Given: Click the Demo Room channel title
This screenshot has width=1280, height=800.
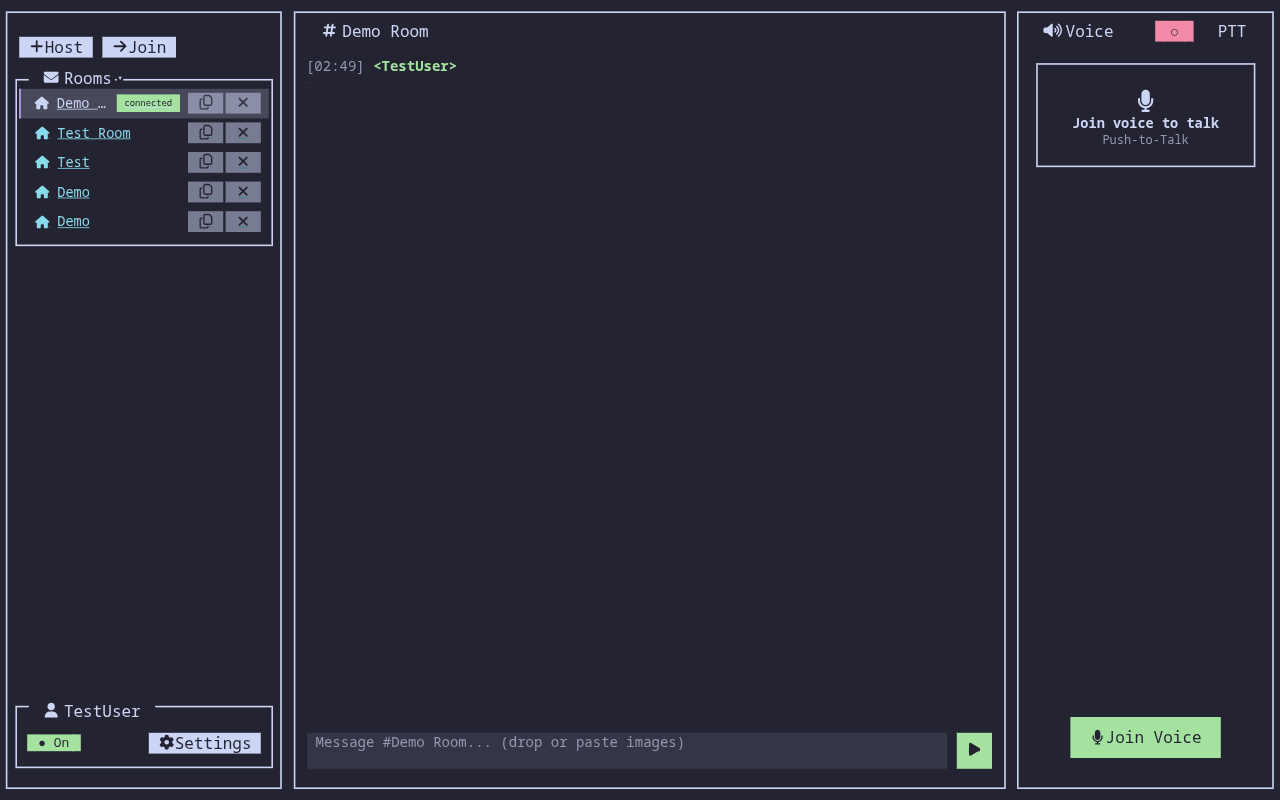Looking at the screenshot, I should tap(385, 31).
